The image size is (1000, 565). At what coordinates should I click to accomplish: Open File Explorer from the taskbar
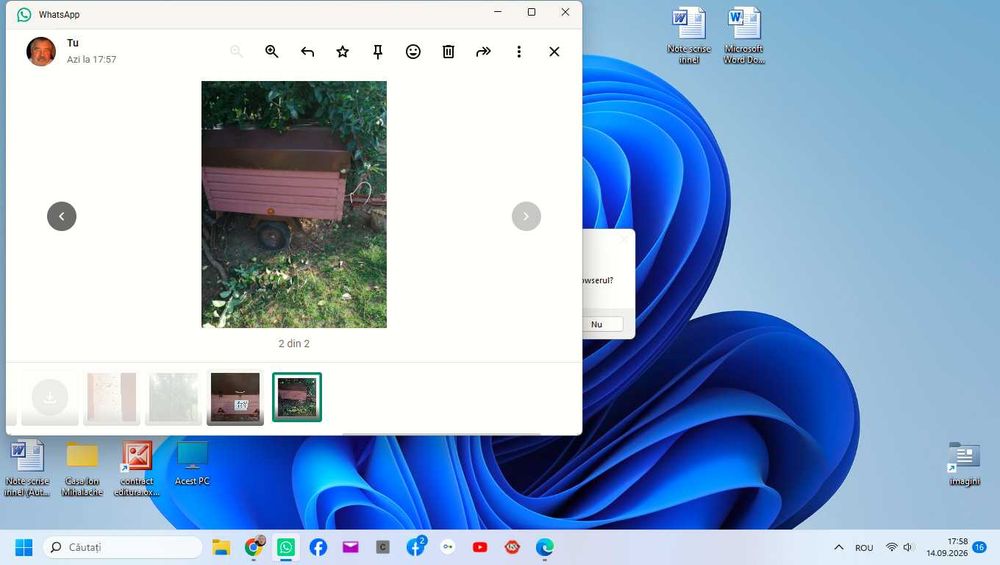pos(221,547)
